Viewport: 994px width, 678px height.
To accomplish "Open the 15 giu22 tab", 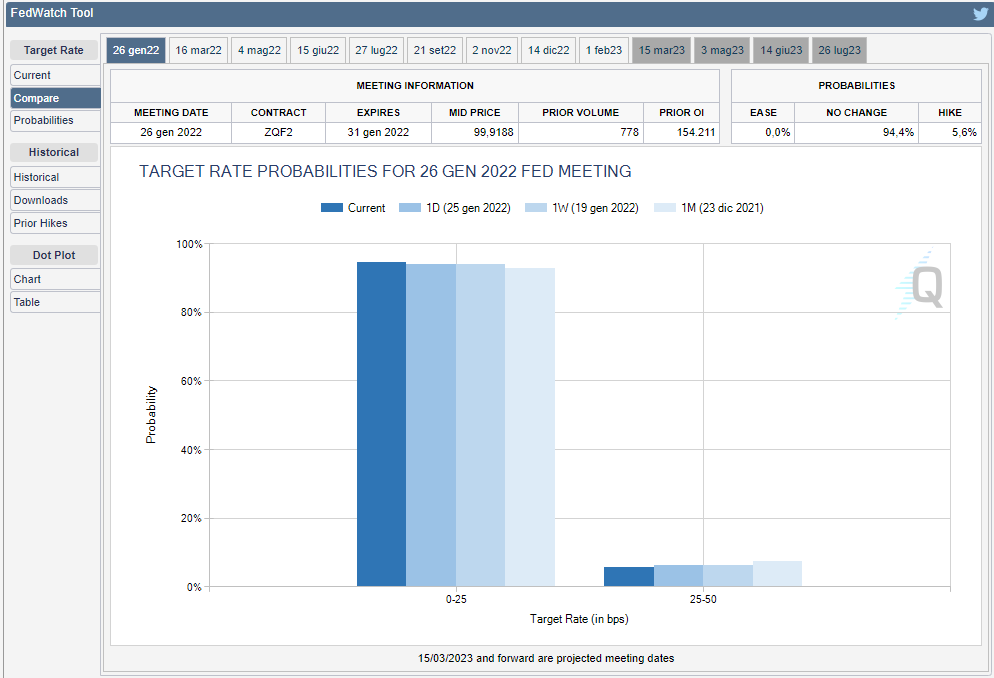I will click(318, 50).
